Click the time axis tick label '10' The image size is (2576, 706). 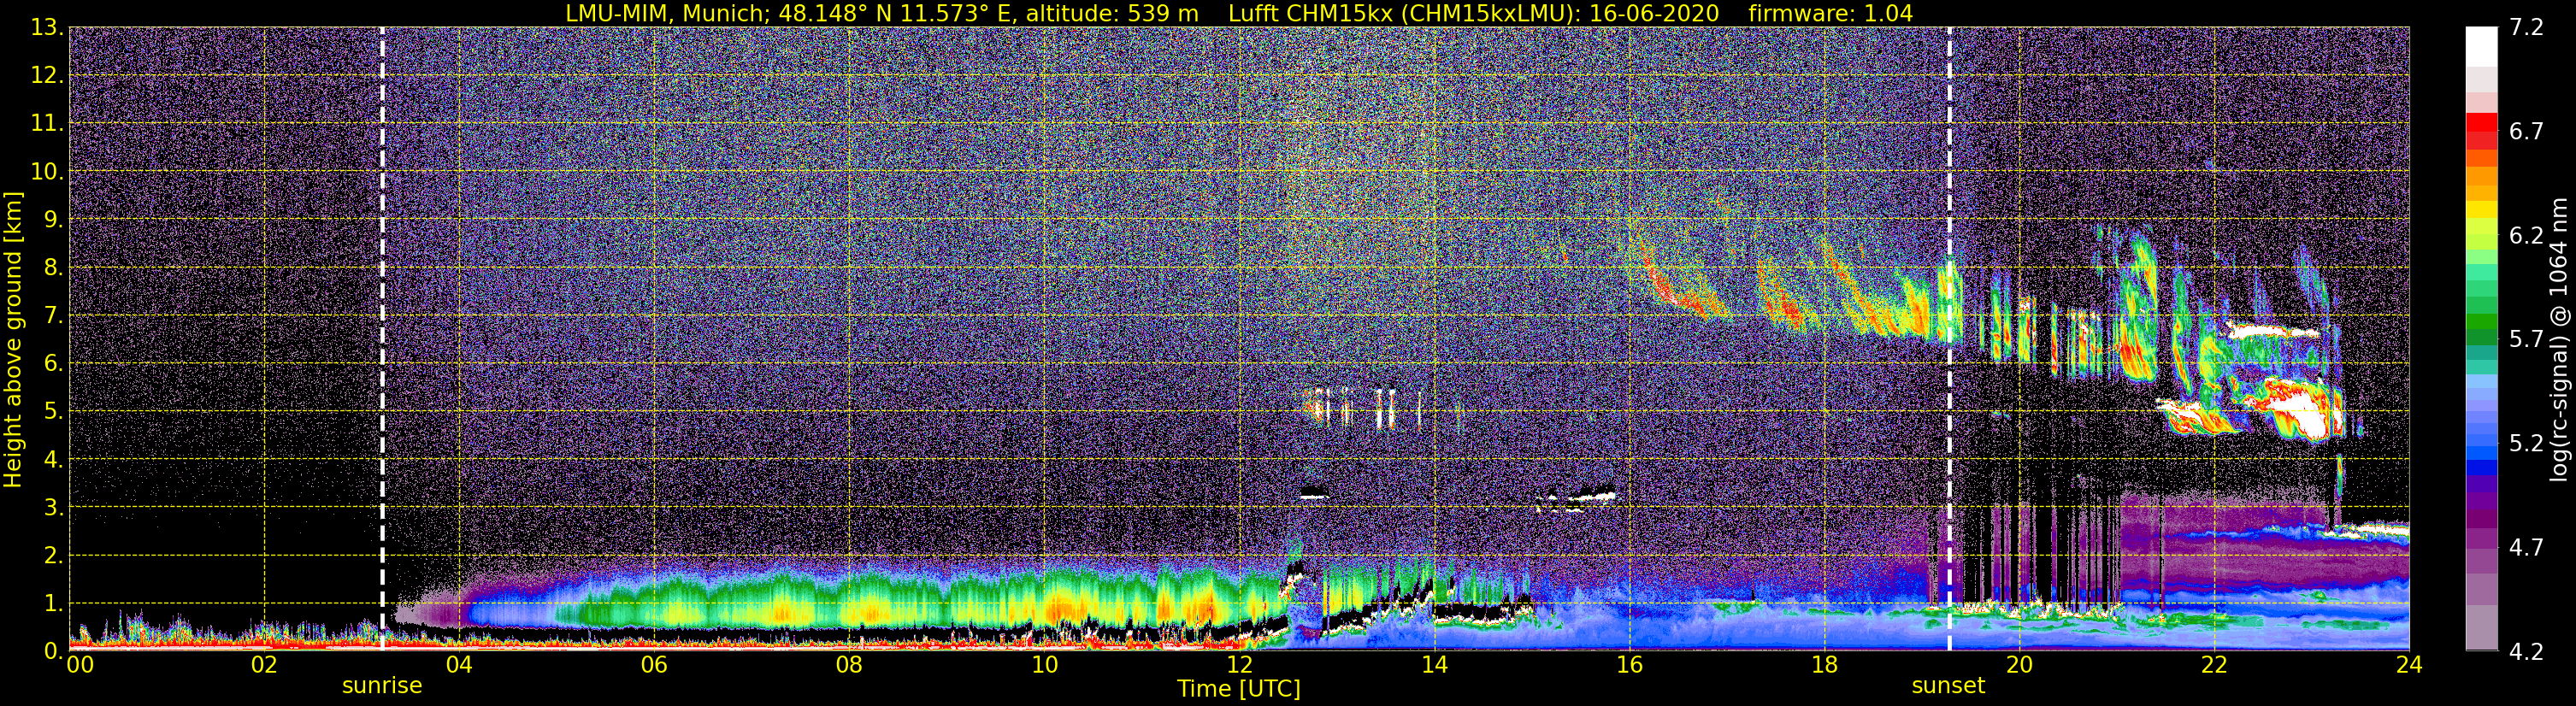tap(1044, 665)
